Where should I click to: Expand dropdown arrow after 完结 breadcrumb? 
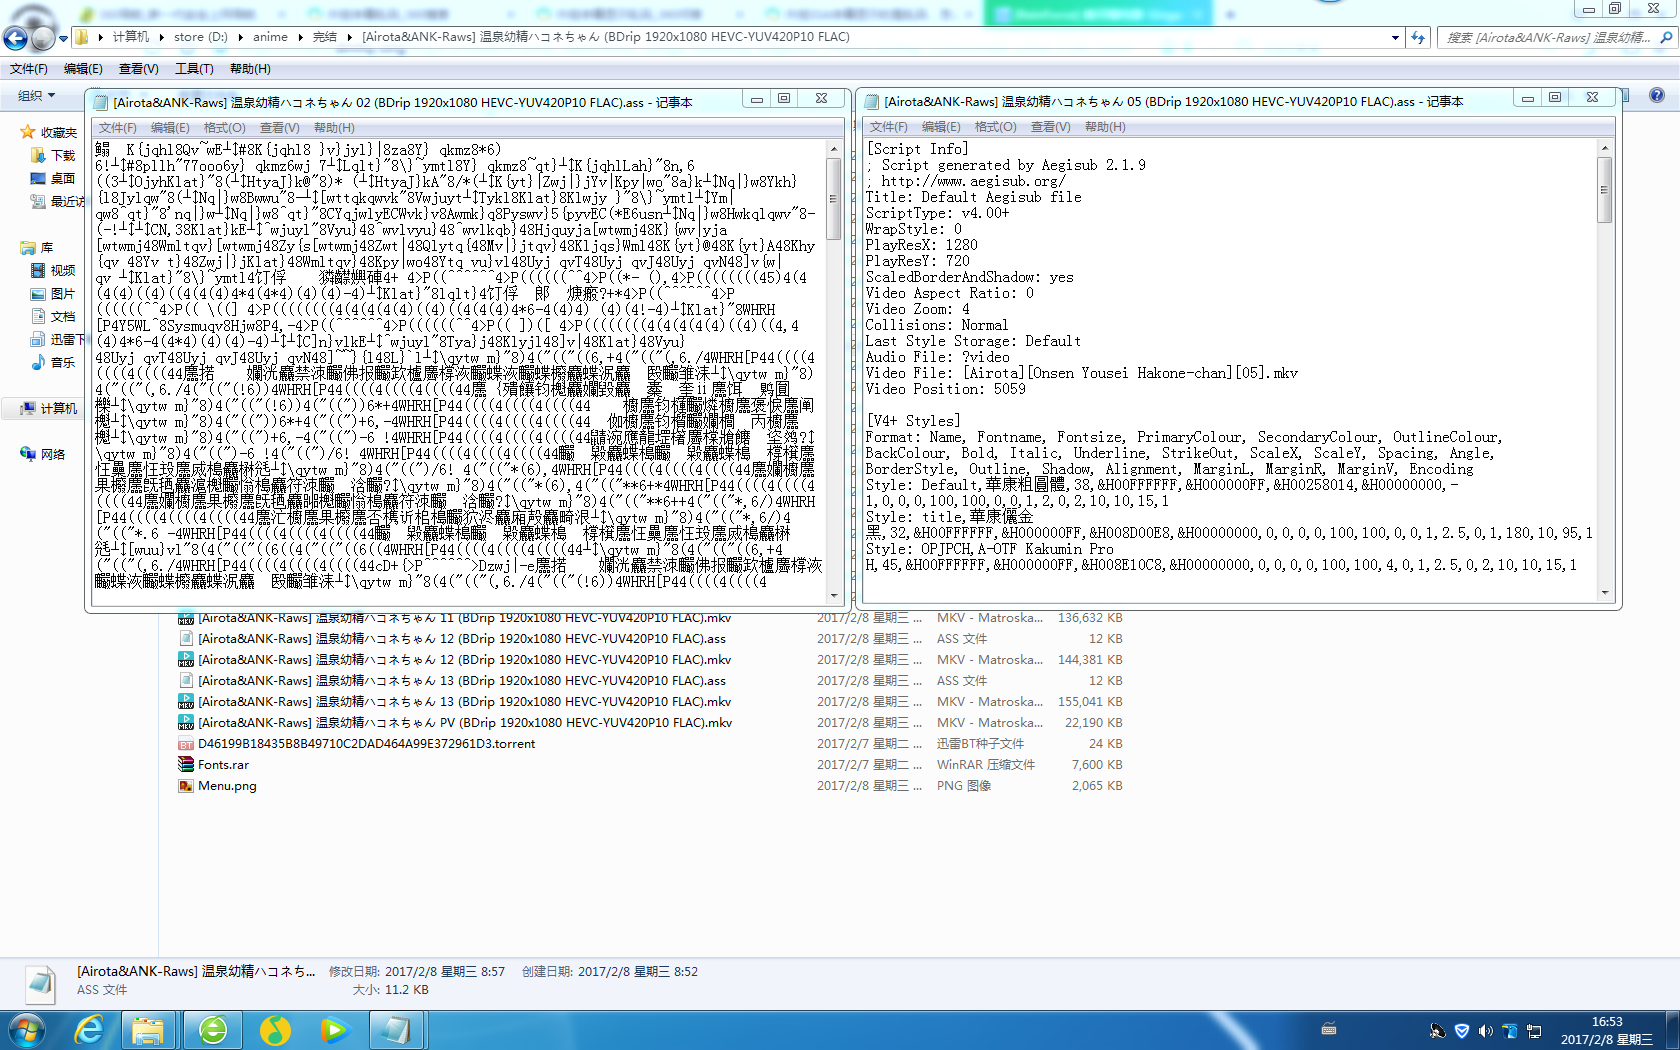(x=349, y=37)
